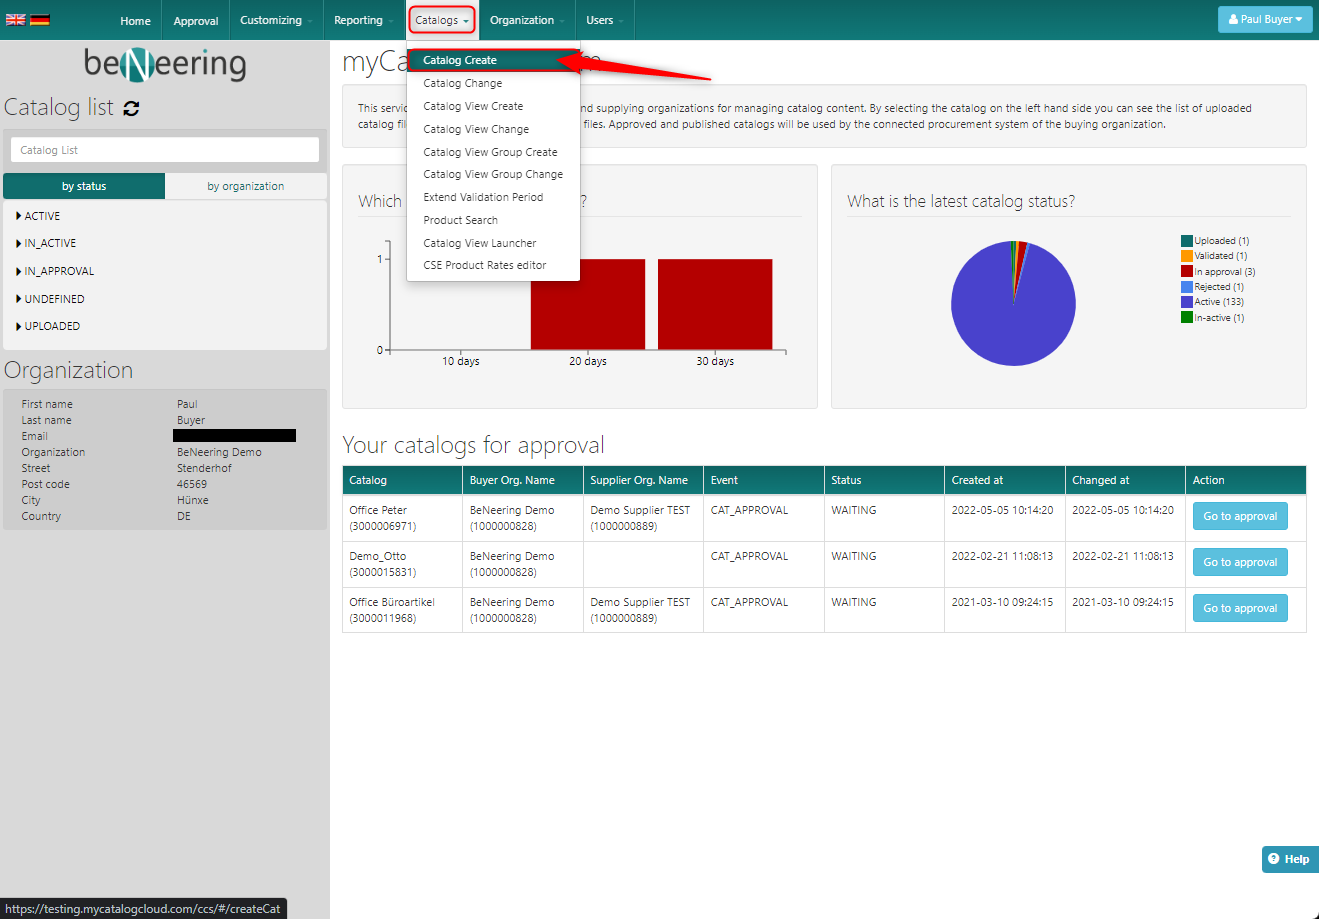
Task: Click the beNeering logo
Action: click(x=165, y=64)
